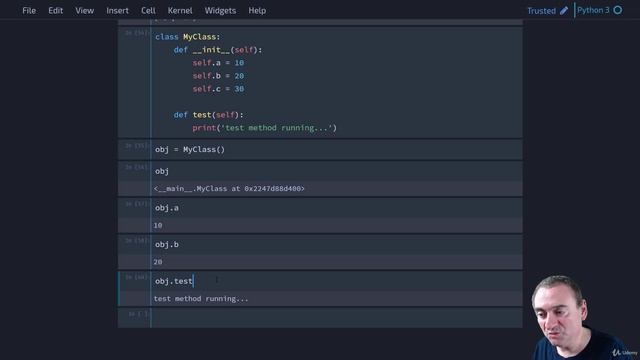The image size is (640, 360).
Task: Click the self.a = 10 line
Action: coord(218,63)
